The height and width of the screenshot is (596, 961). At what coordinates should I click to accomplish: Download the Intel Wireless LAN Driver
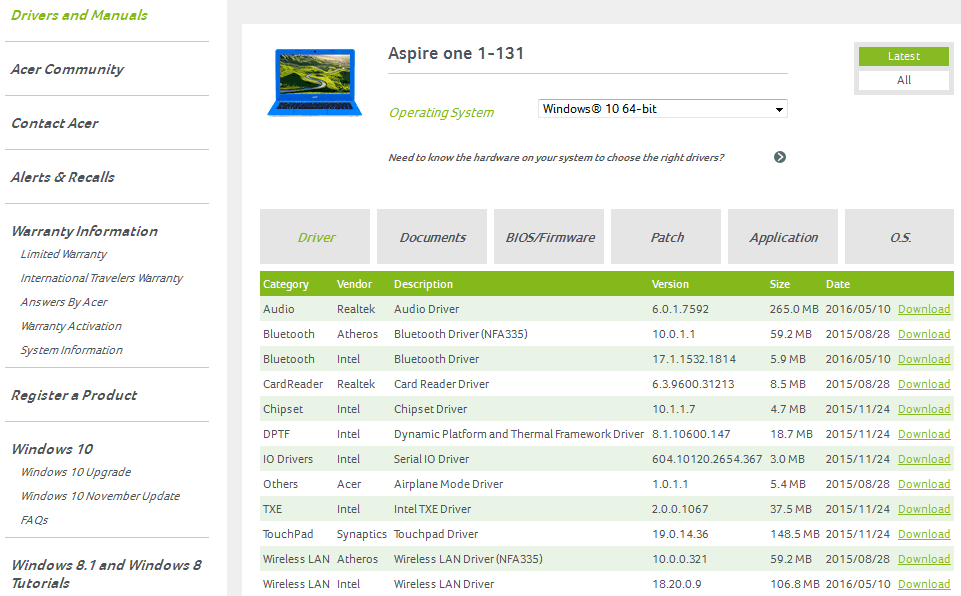924,584
